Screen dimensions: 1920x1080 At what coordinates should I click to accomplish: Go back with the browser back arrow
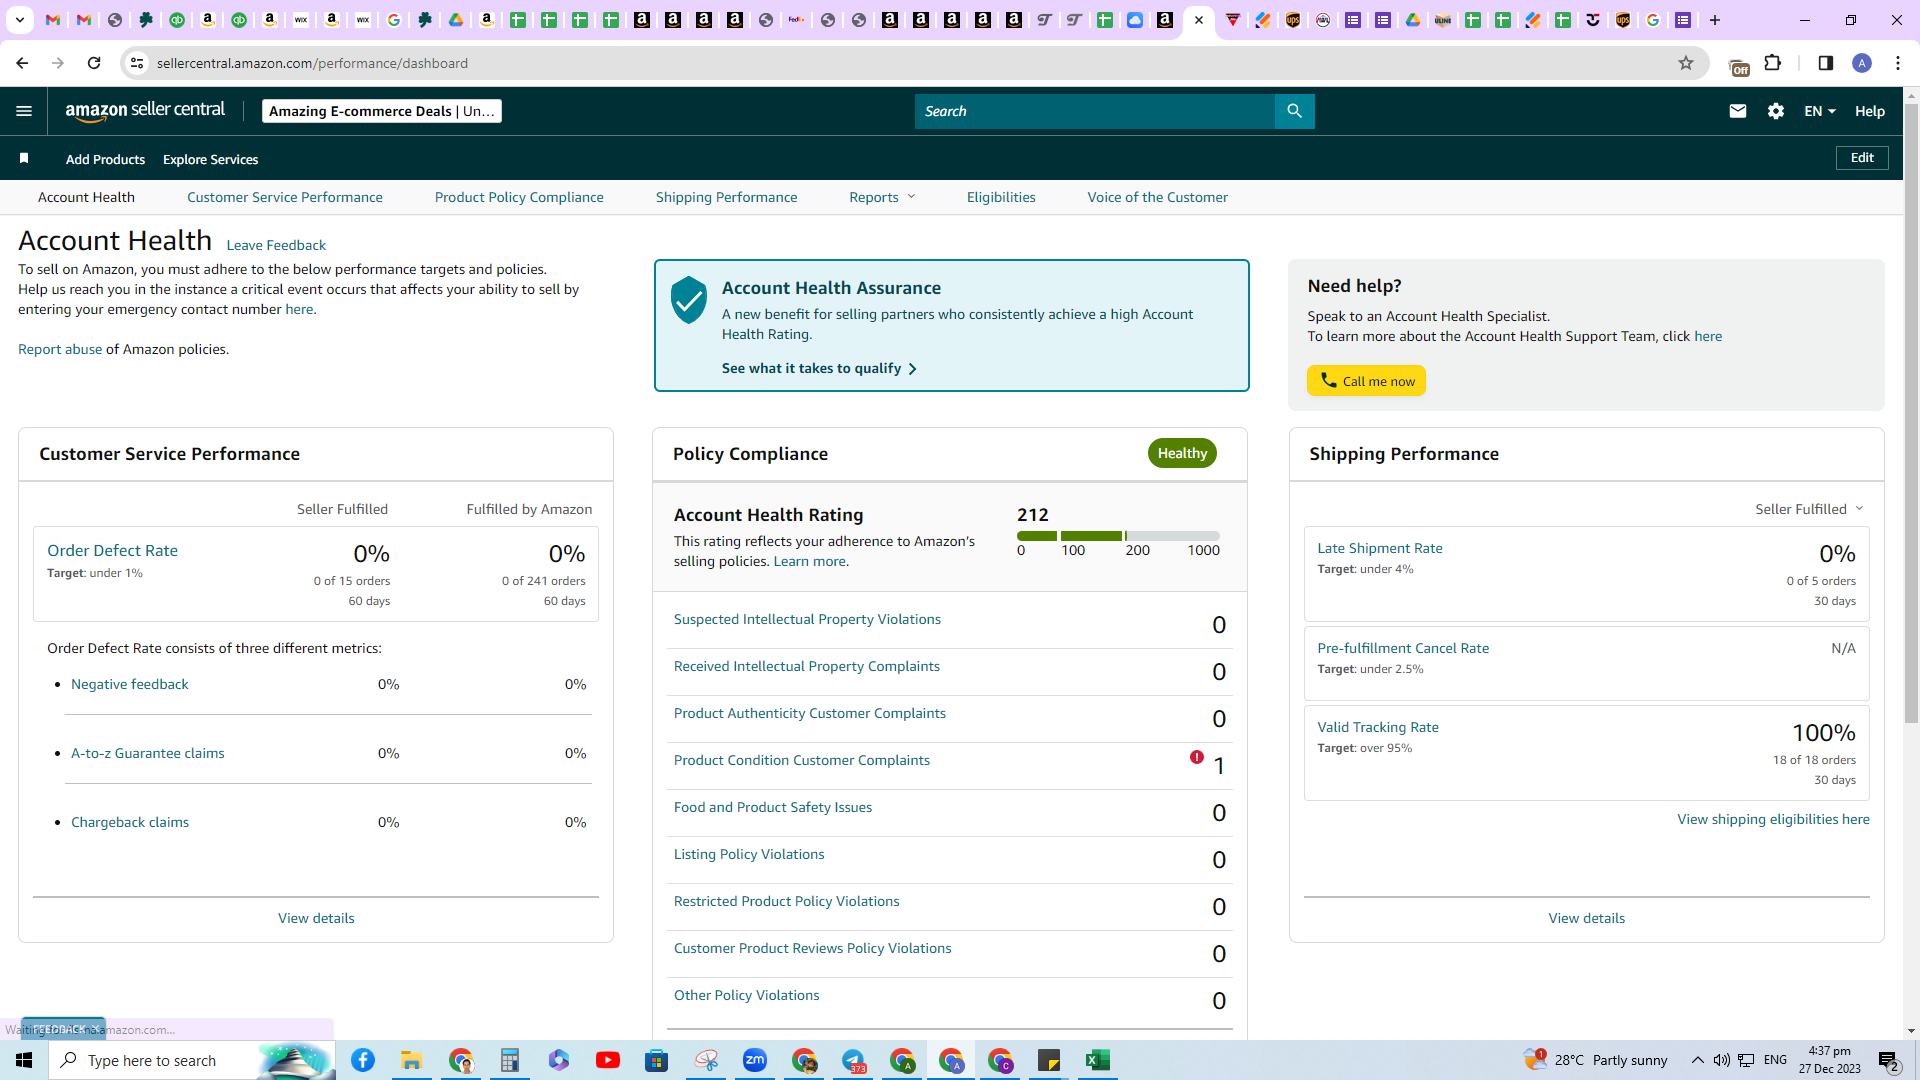coord(22,63)
